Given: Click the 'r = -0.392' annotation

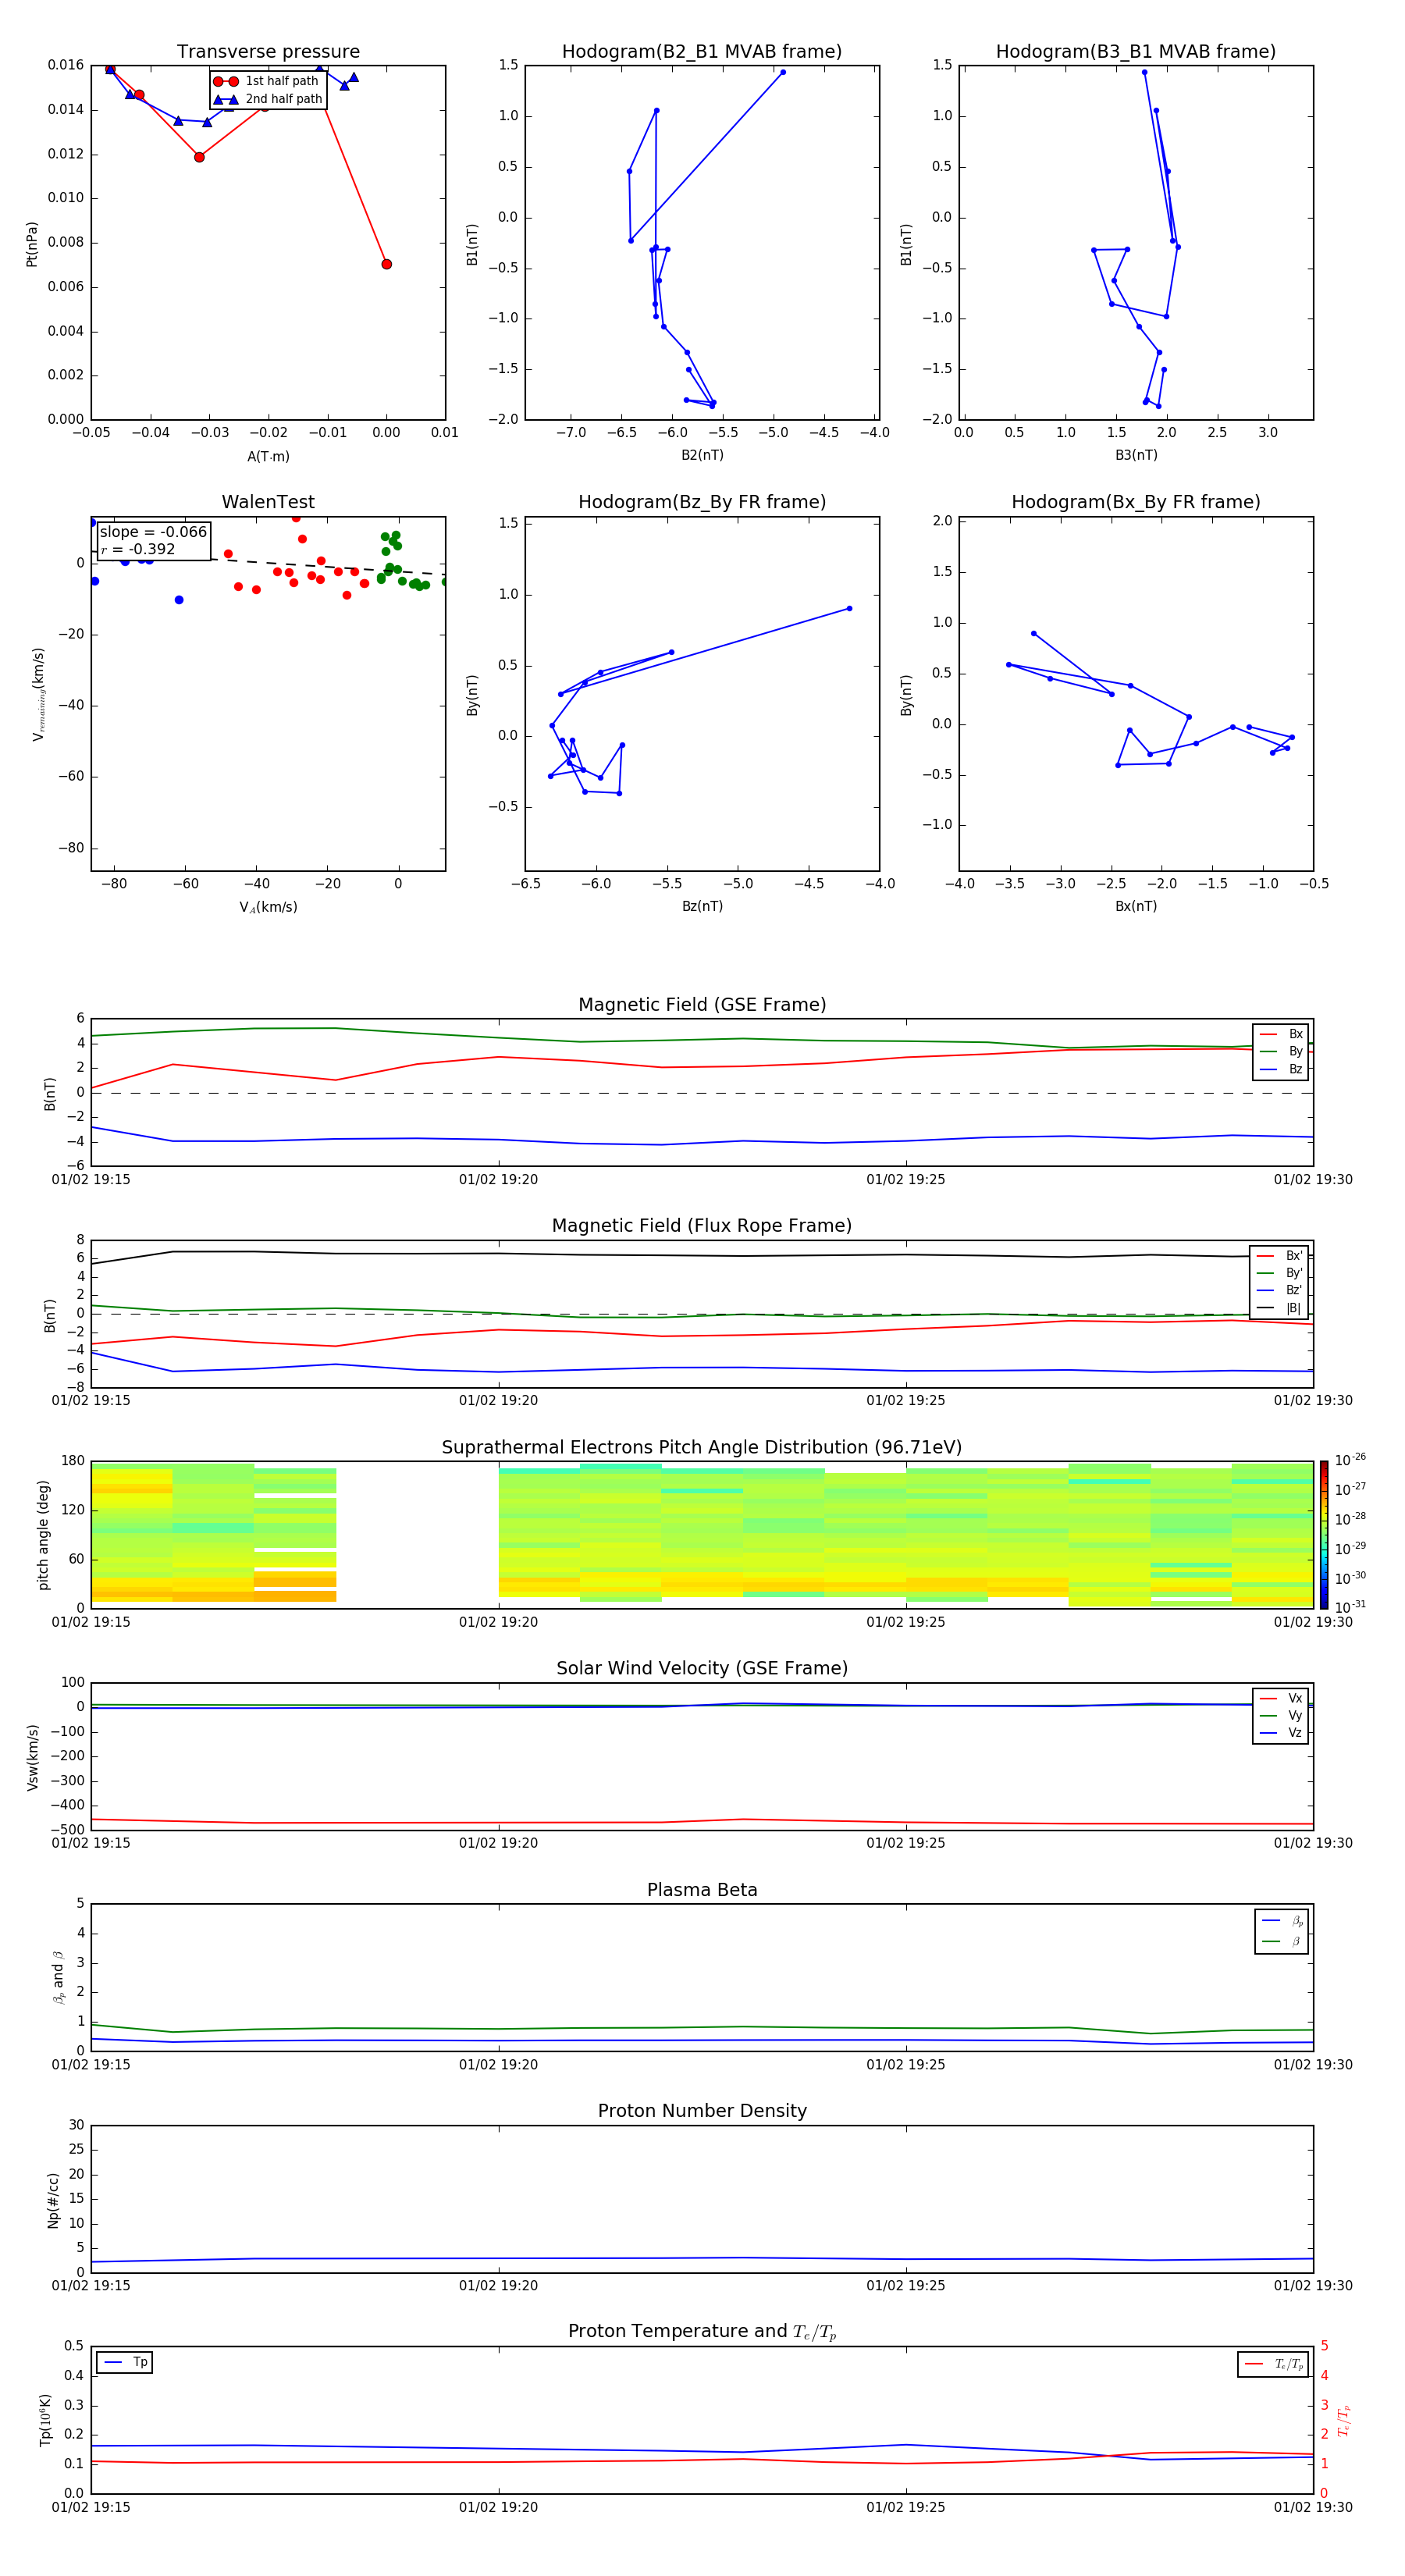Looking at the screenshot, I should 137,549.
